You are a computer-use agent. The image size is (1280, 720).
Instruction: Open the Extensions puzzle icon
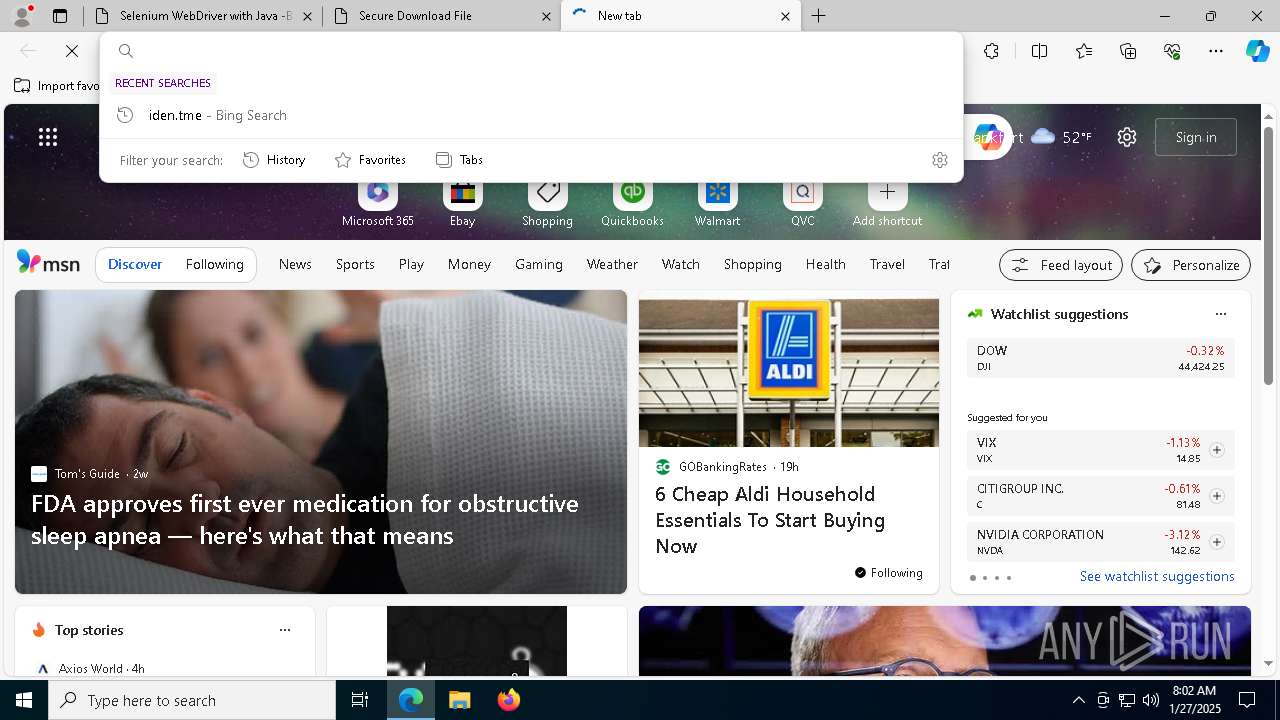tap(991, 51)
